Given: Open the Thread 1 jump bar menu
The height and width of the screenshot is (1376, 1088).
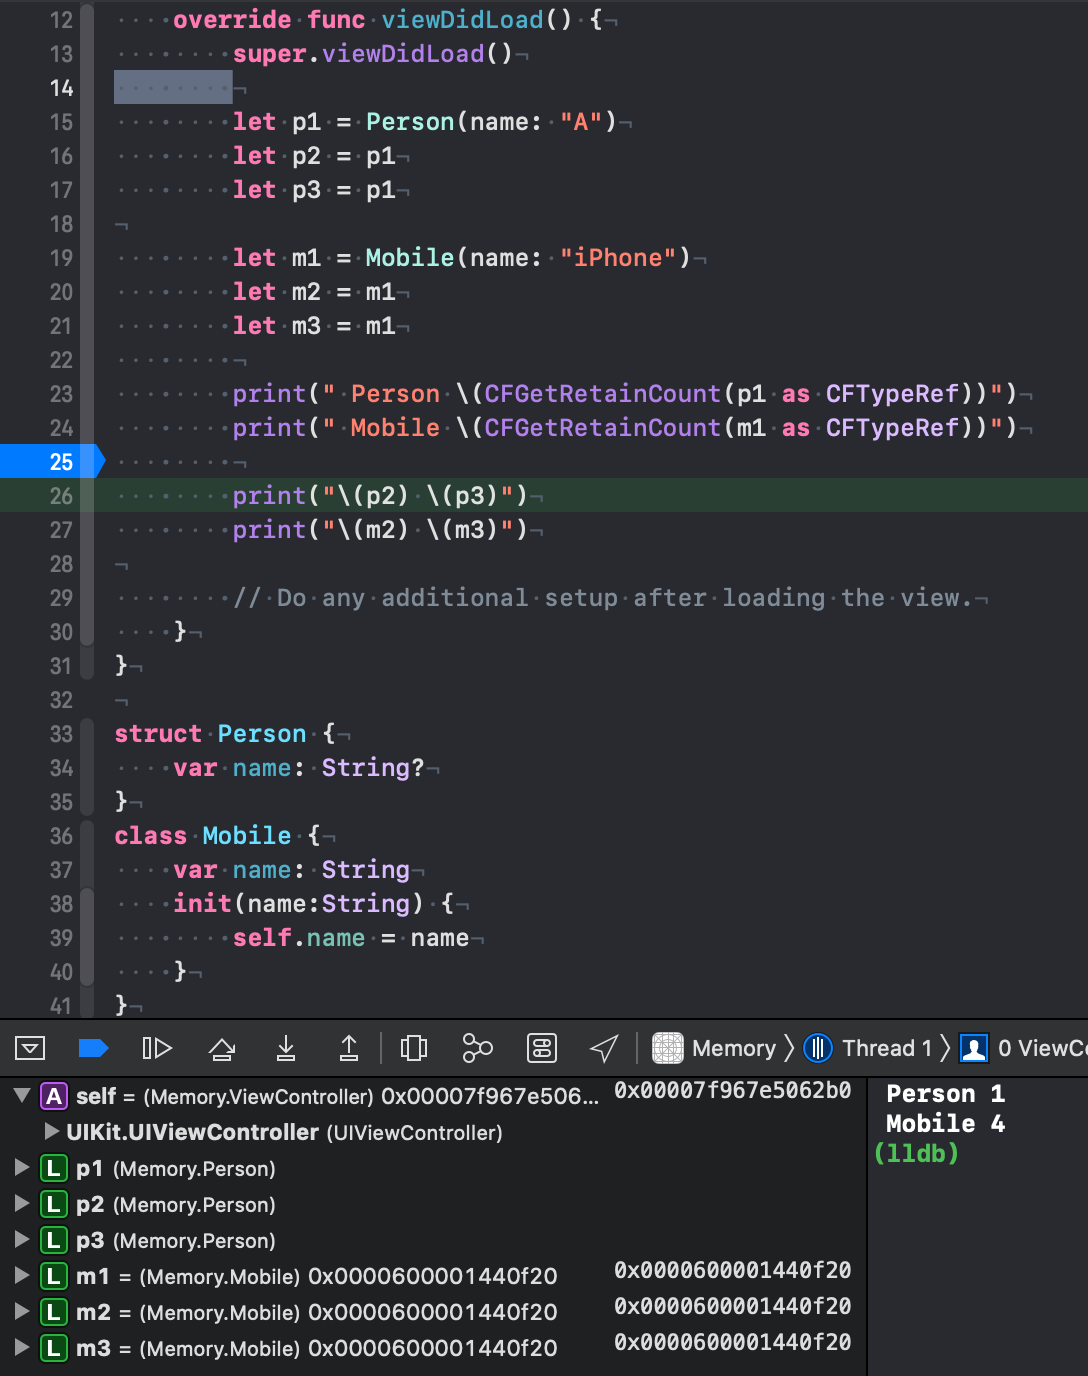Looking at the screenshot, I should pyautogui.click(x=877, y=1049).
